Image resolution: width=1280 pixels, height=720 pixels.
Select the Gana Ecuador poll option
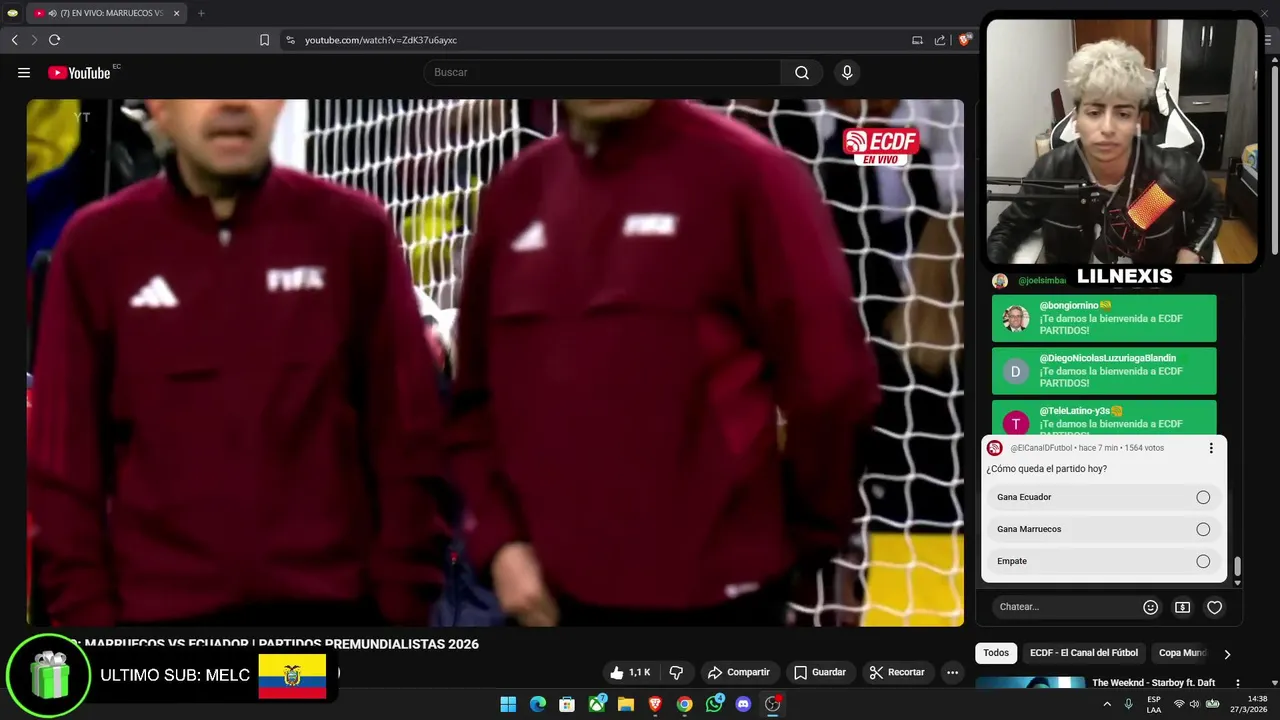coord(1104,497)
